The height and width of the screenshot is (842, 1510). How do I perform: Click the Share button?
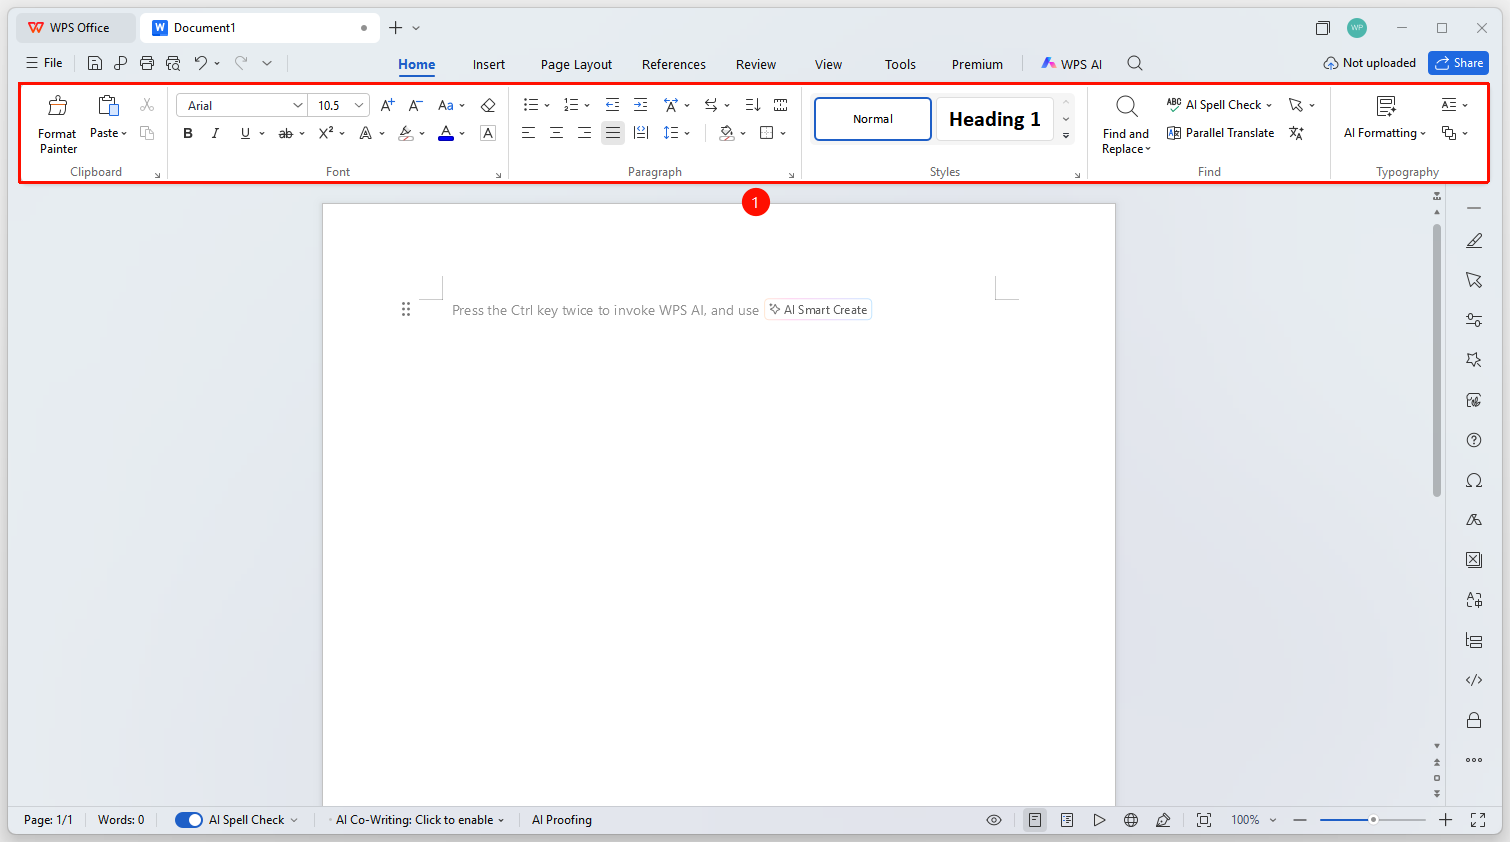[x=1458, y=63]
